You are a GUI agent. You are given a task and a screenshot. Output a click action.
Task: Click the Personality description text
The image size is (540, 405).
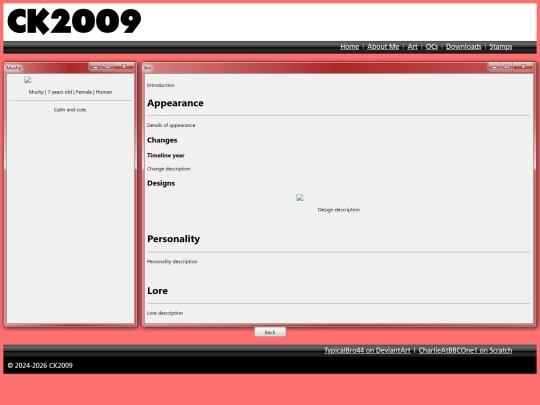click(172, 262)
